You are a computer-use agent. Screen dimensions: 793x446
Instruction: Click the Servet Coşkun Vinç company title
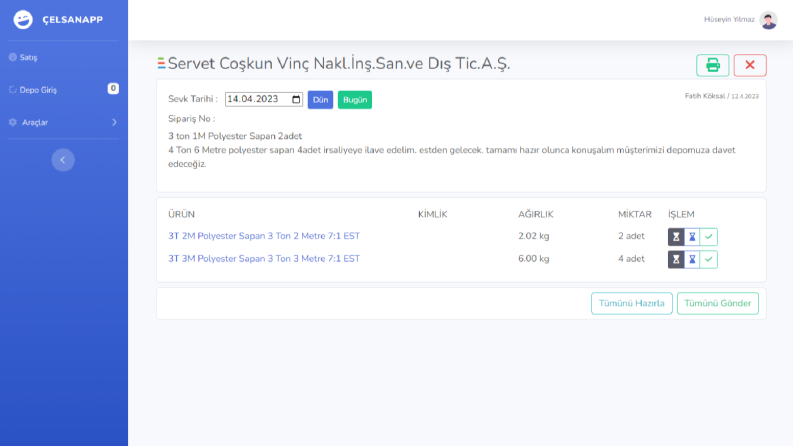(x=339, y=64)
